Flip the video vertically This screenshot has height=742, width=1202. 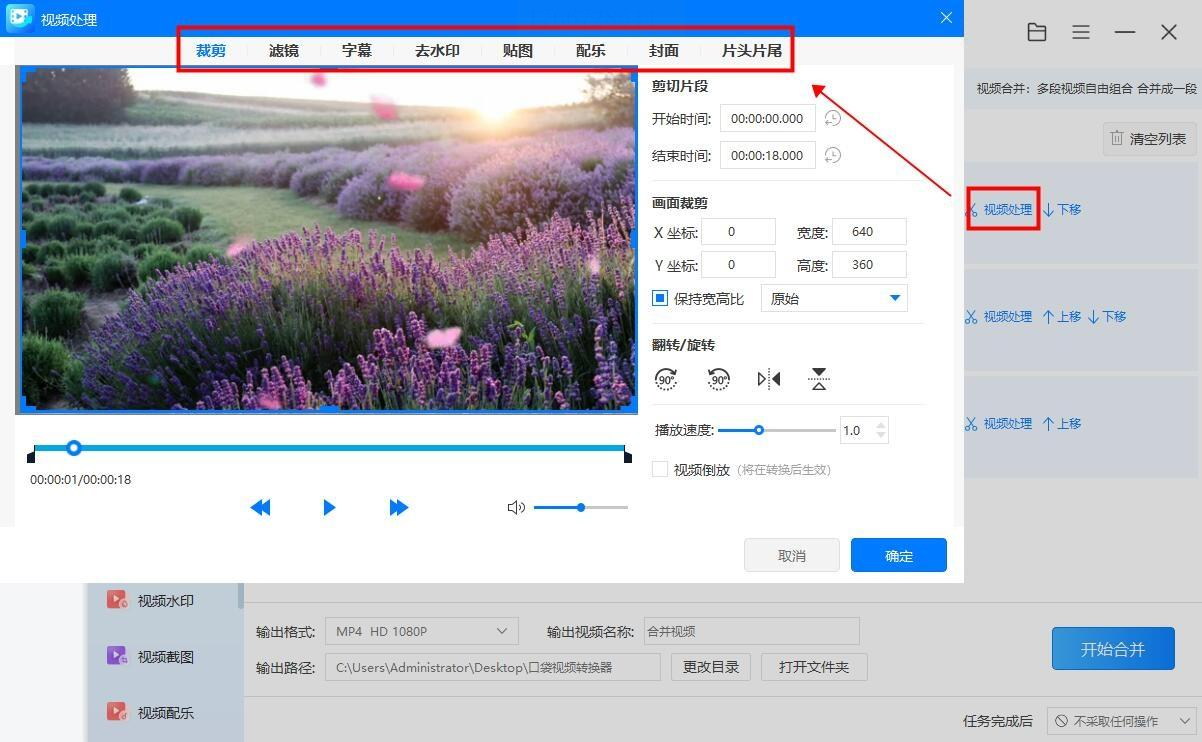point(819,379)
